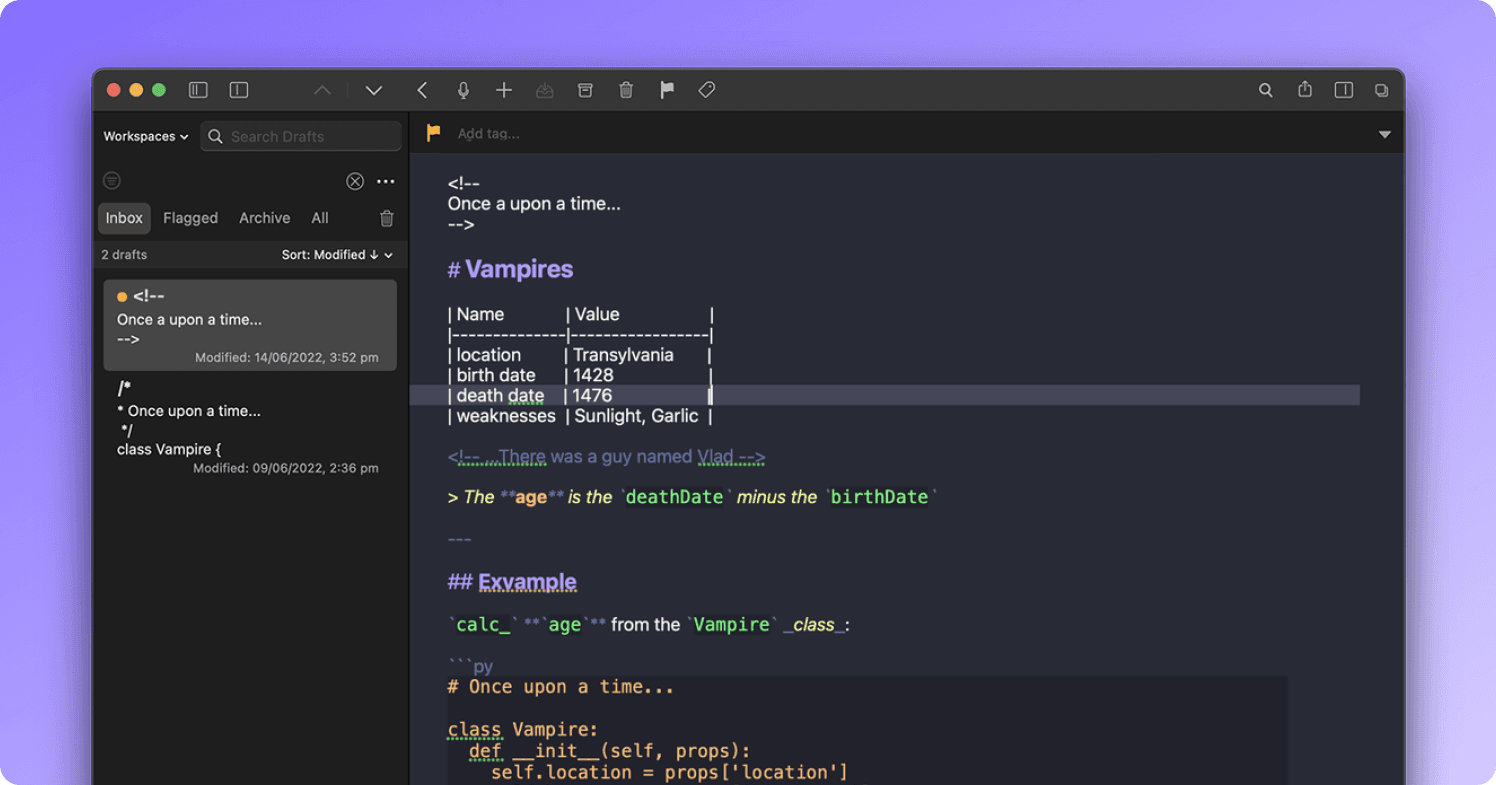Toggle the left draft list sidebar
1496x785 pixels.
coord(198,90)
